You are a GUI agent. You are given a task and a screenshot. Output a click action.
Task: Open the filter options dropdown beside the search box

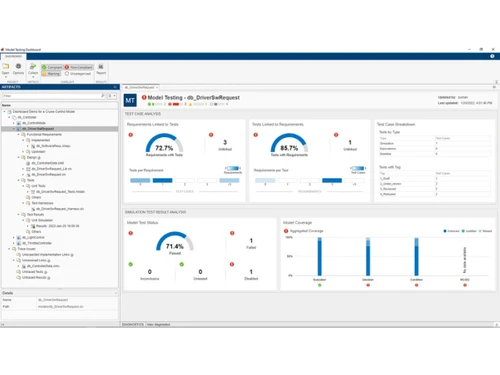point(112,96)
